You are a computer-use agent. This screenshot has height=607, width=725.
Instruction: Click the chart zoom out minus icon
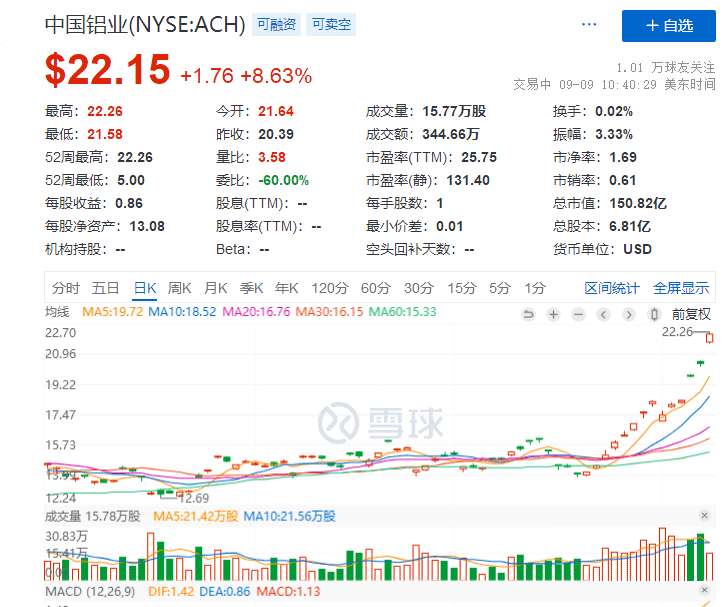pyautogui.click(x=578, y=315)
